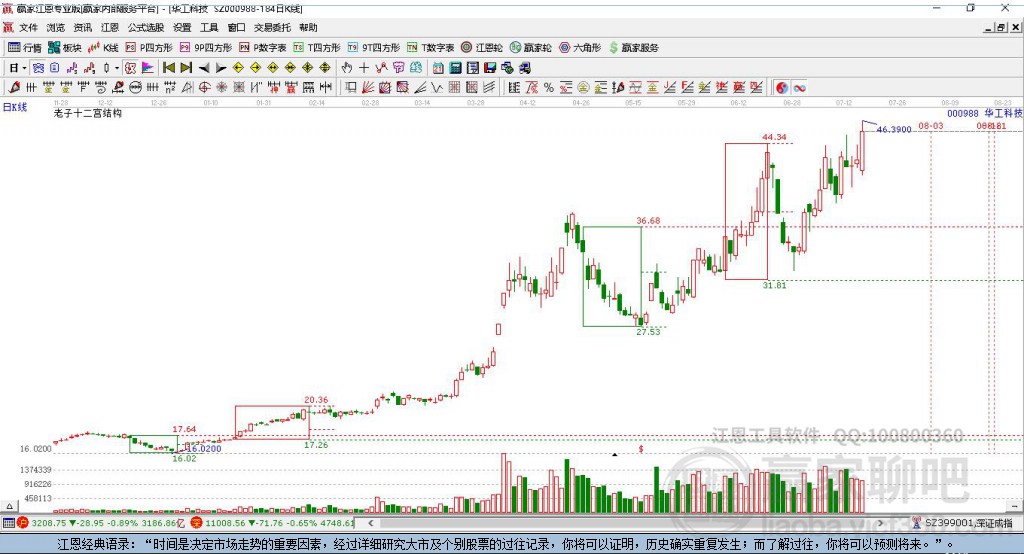Click the 000988 stock code label
The image size is (1024, 554).
pos(963,114)
